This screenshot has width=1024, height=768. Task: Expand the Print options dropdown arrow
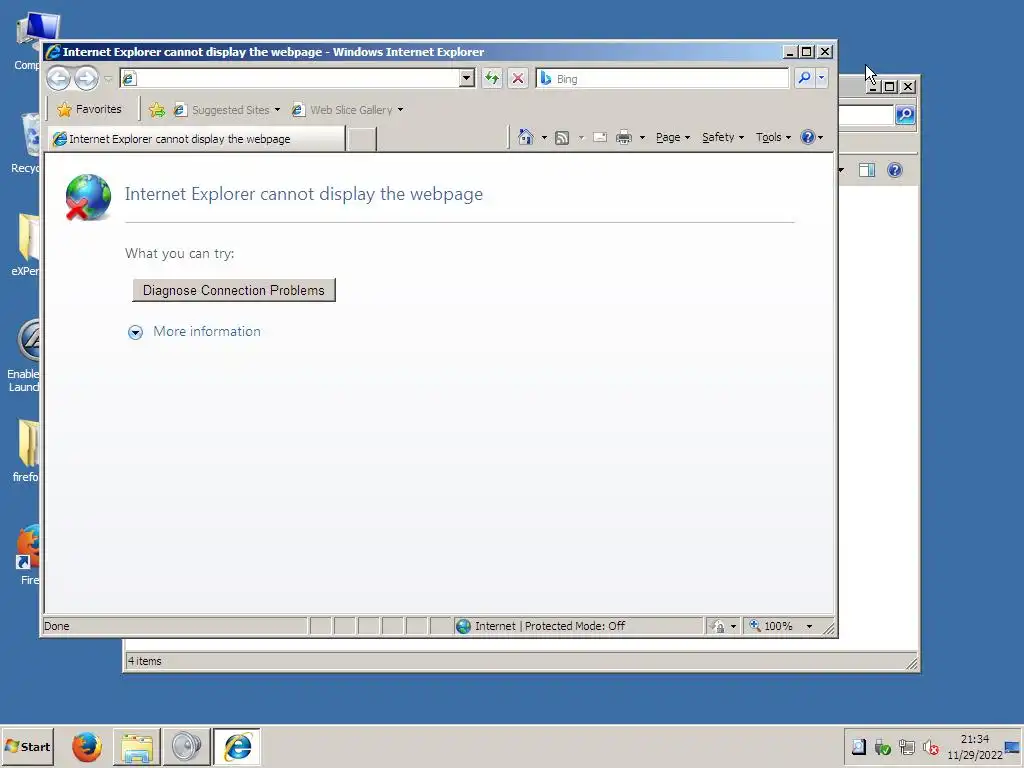[642, 137]
